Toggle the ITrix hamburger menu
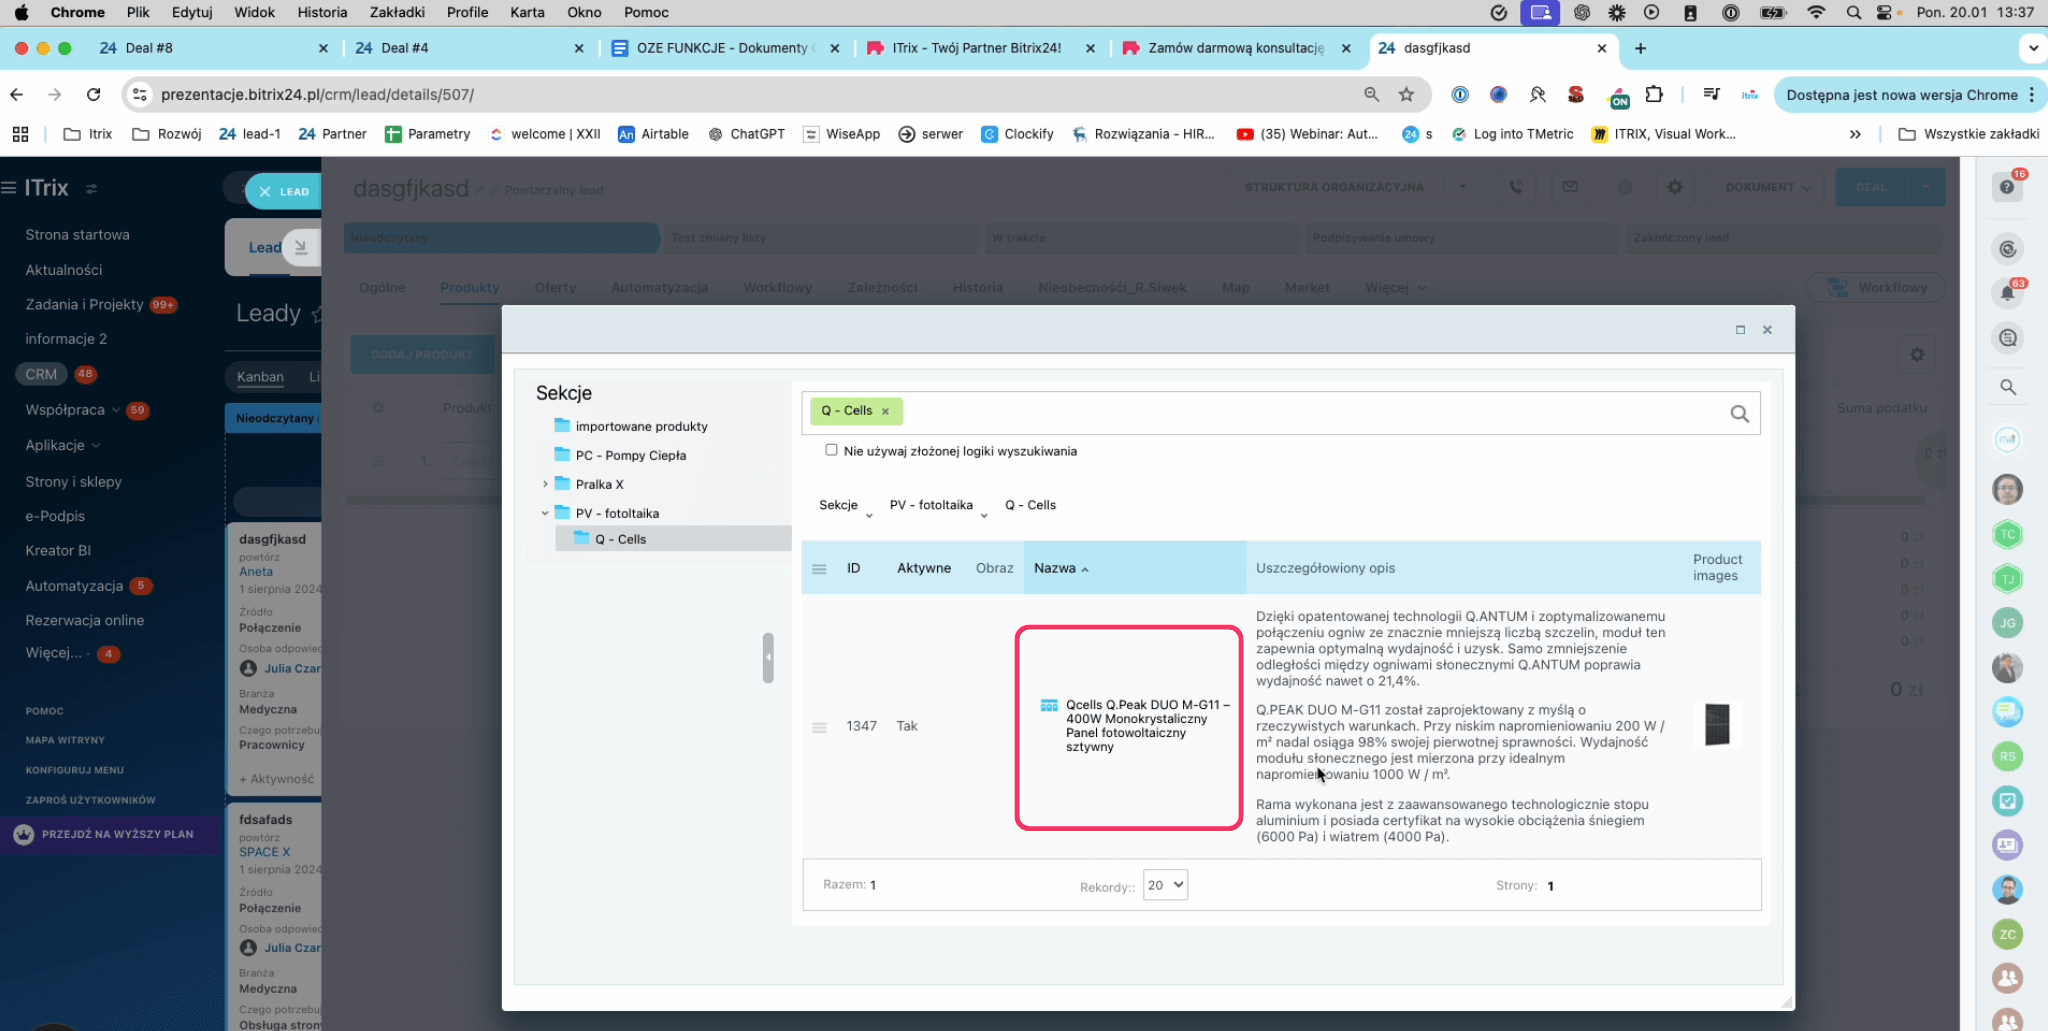 point(9,188)
